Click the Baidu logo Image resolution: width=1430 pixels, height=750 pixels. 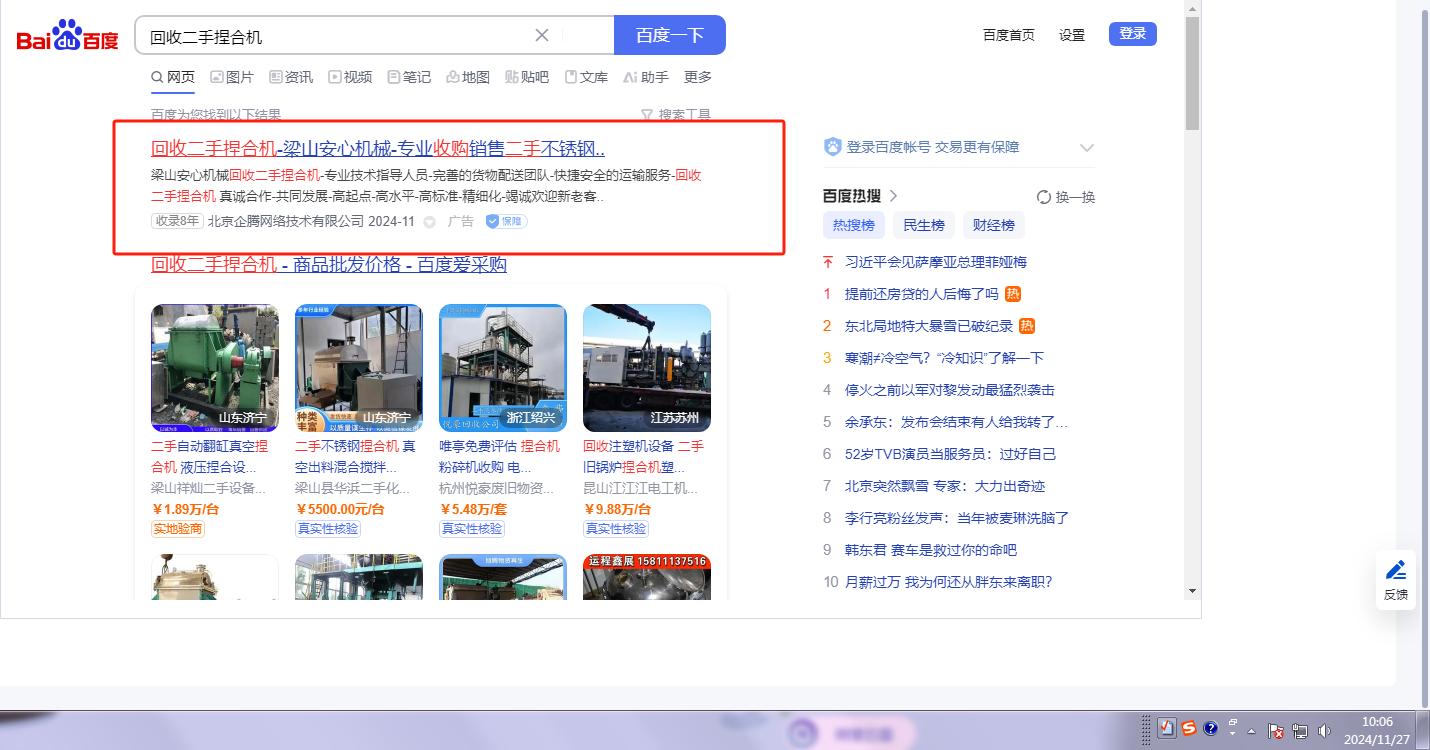coord(67,37)
